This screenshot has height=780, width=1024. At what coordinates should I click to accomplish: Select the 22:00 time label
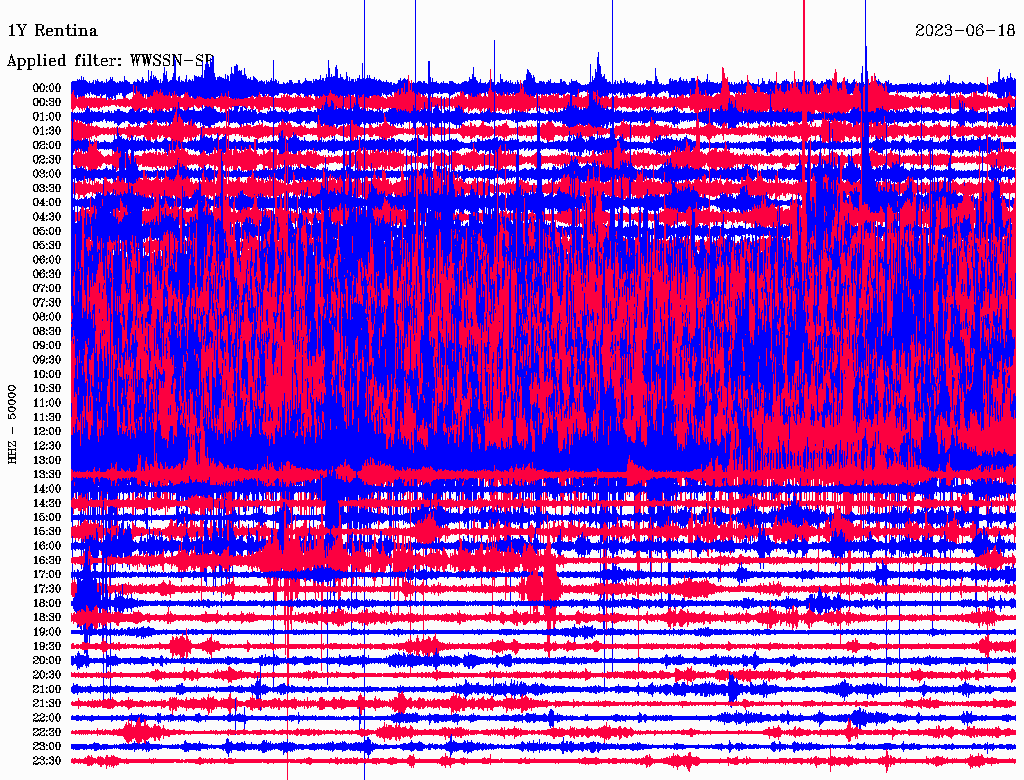point(47,719)
